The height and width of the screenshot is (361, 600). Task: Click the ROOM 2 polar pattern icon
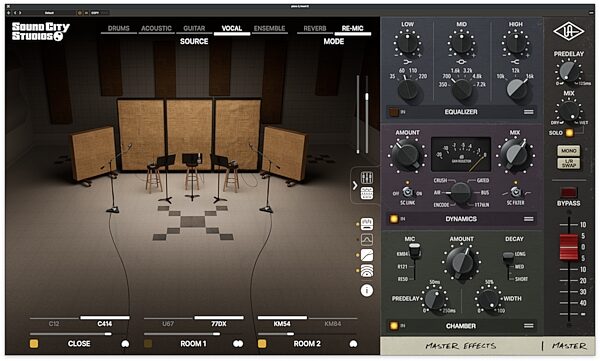pos(353,344)
